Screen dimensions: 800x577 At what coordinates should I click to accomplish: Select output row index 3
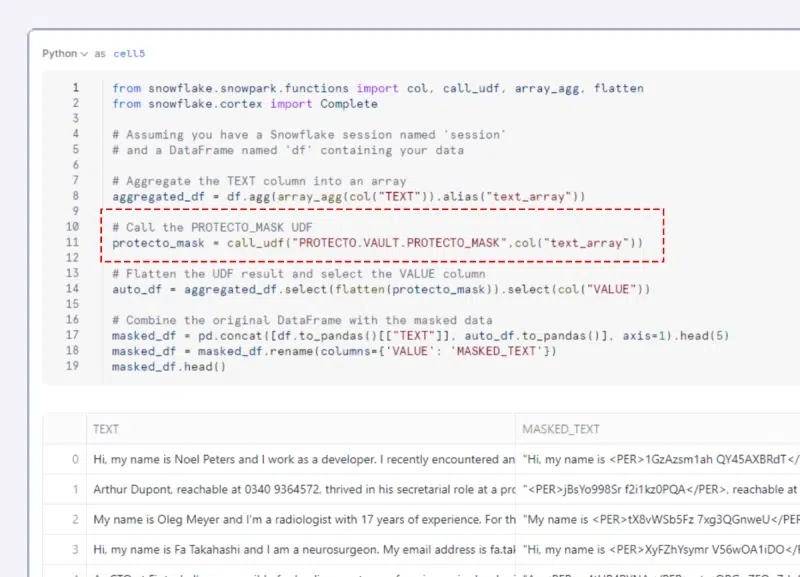75,550
